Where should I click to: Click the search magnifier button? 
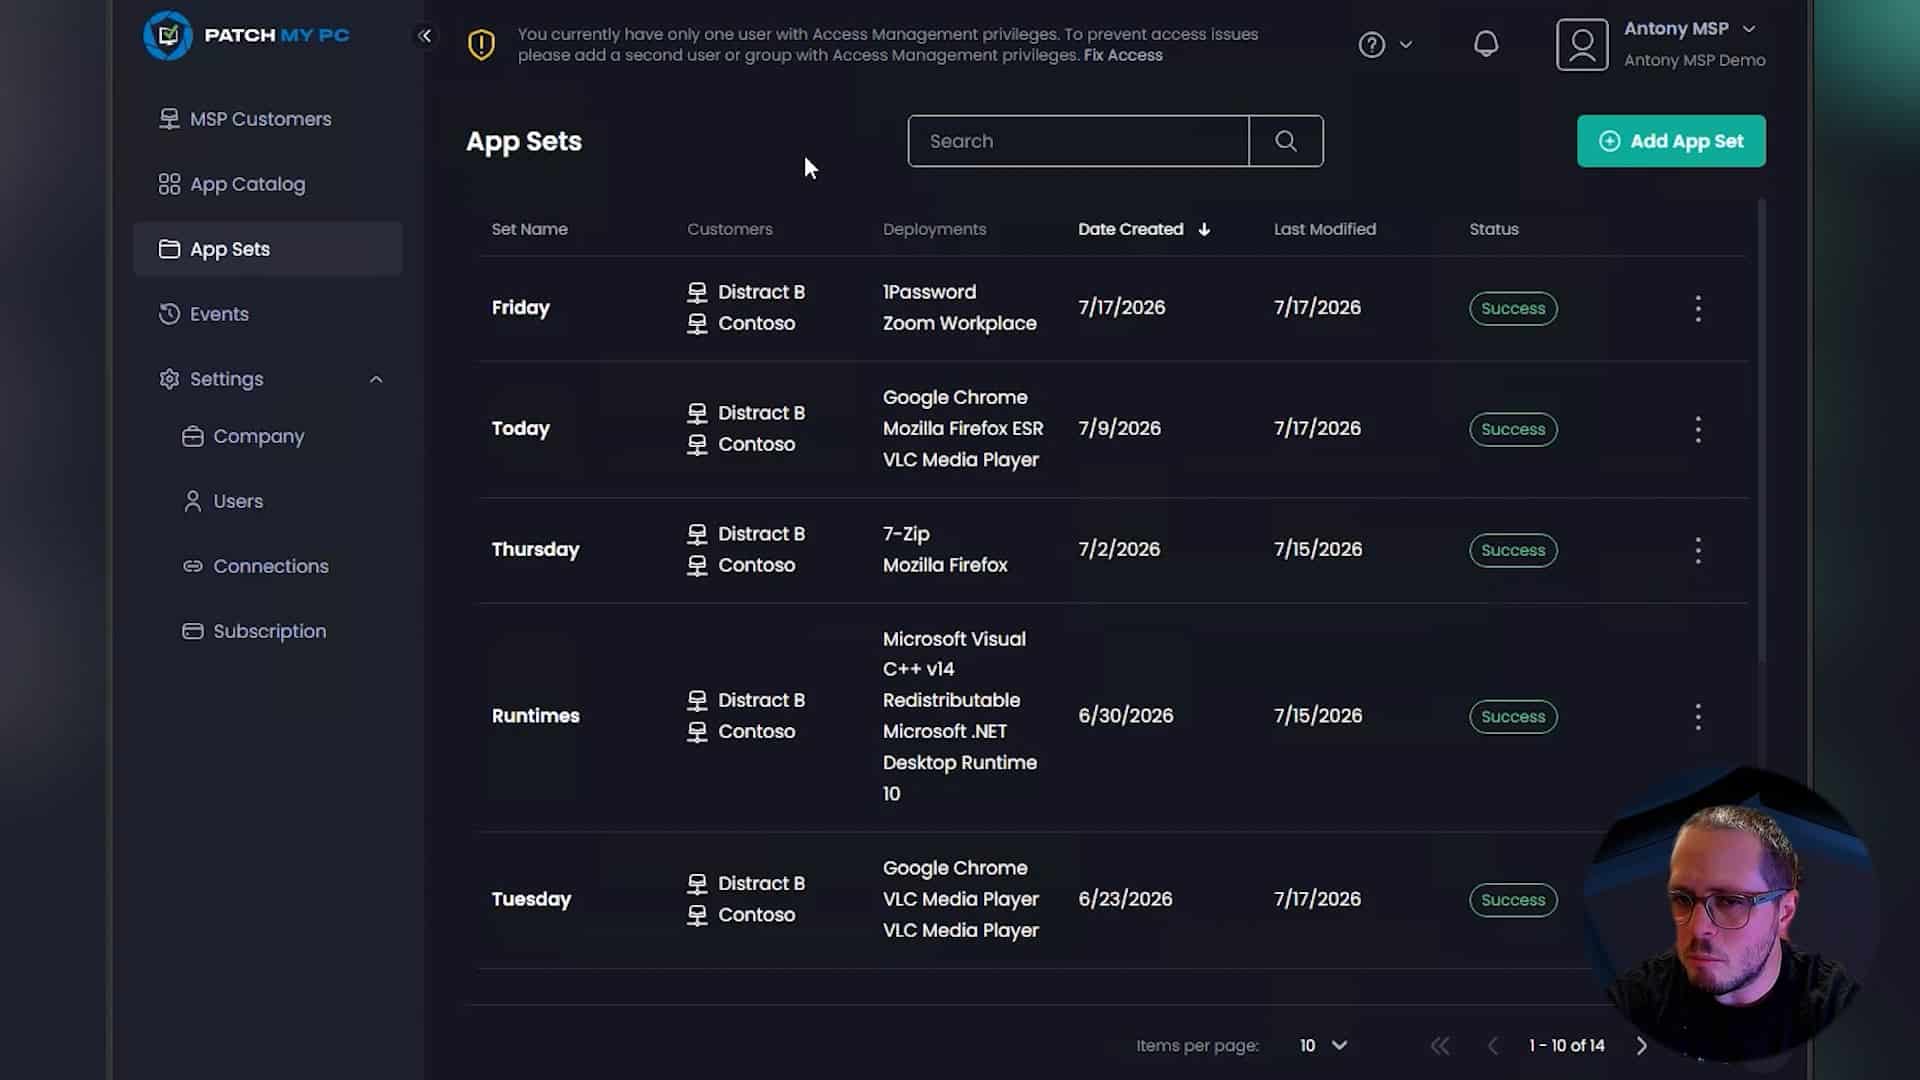pyautogui.click(x=1286, y=141)
